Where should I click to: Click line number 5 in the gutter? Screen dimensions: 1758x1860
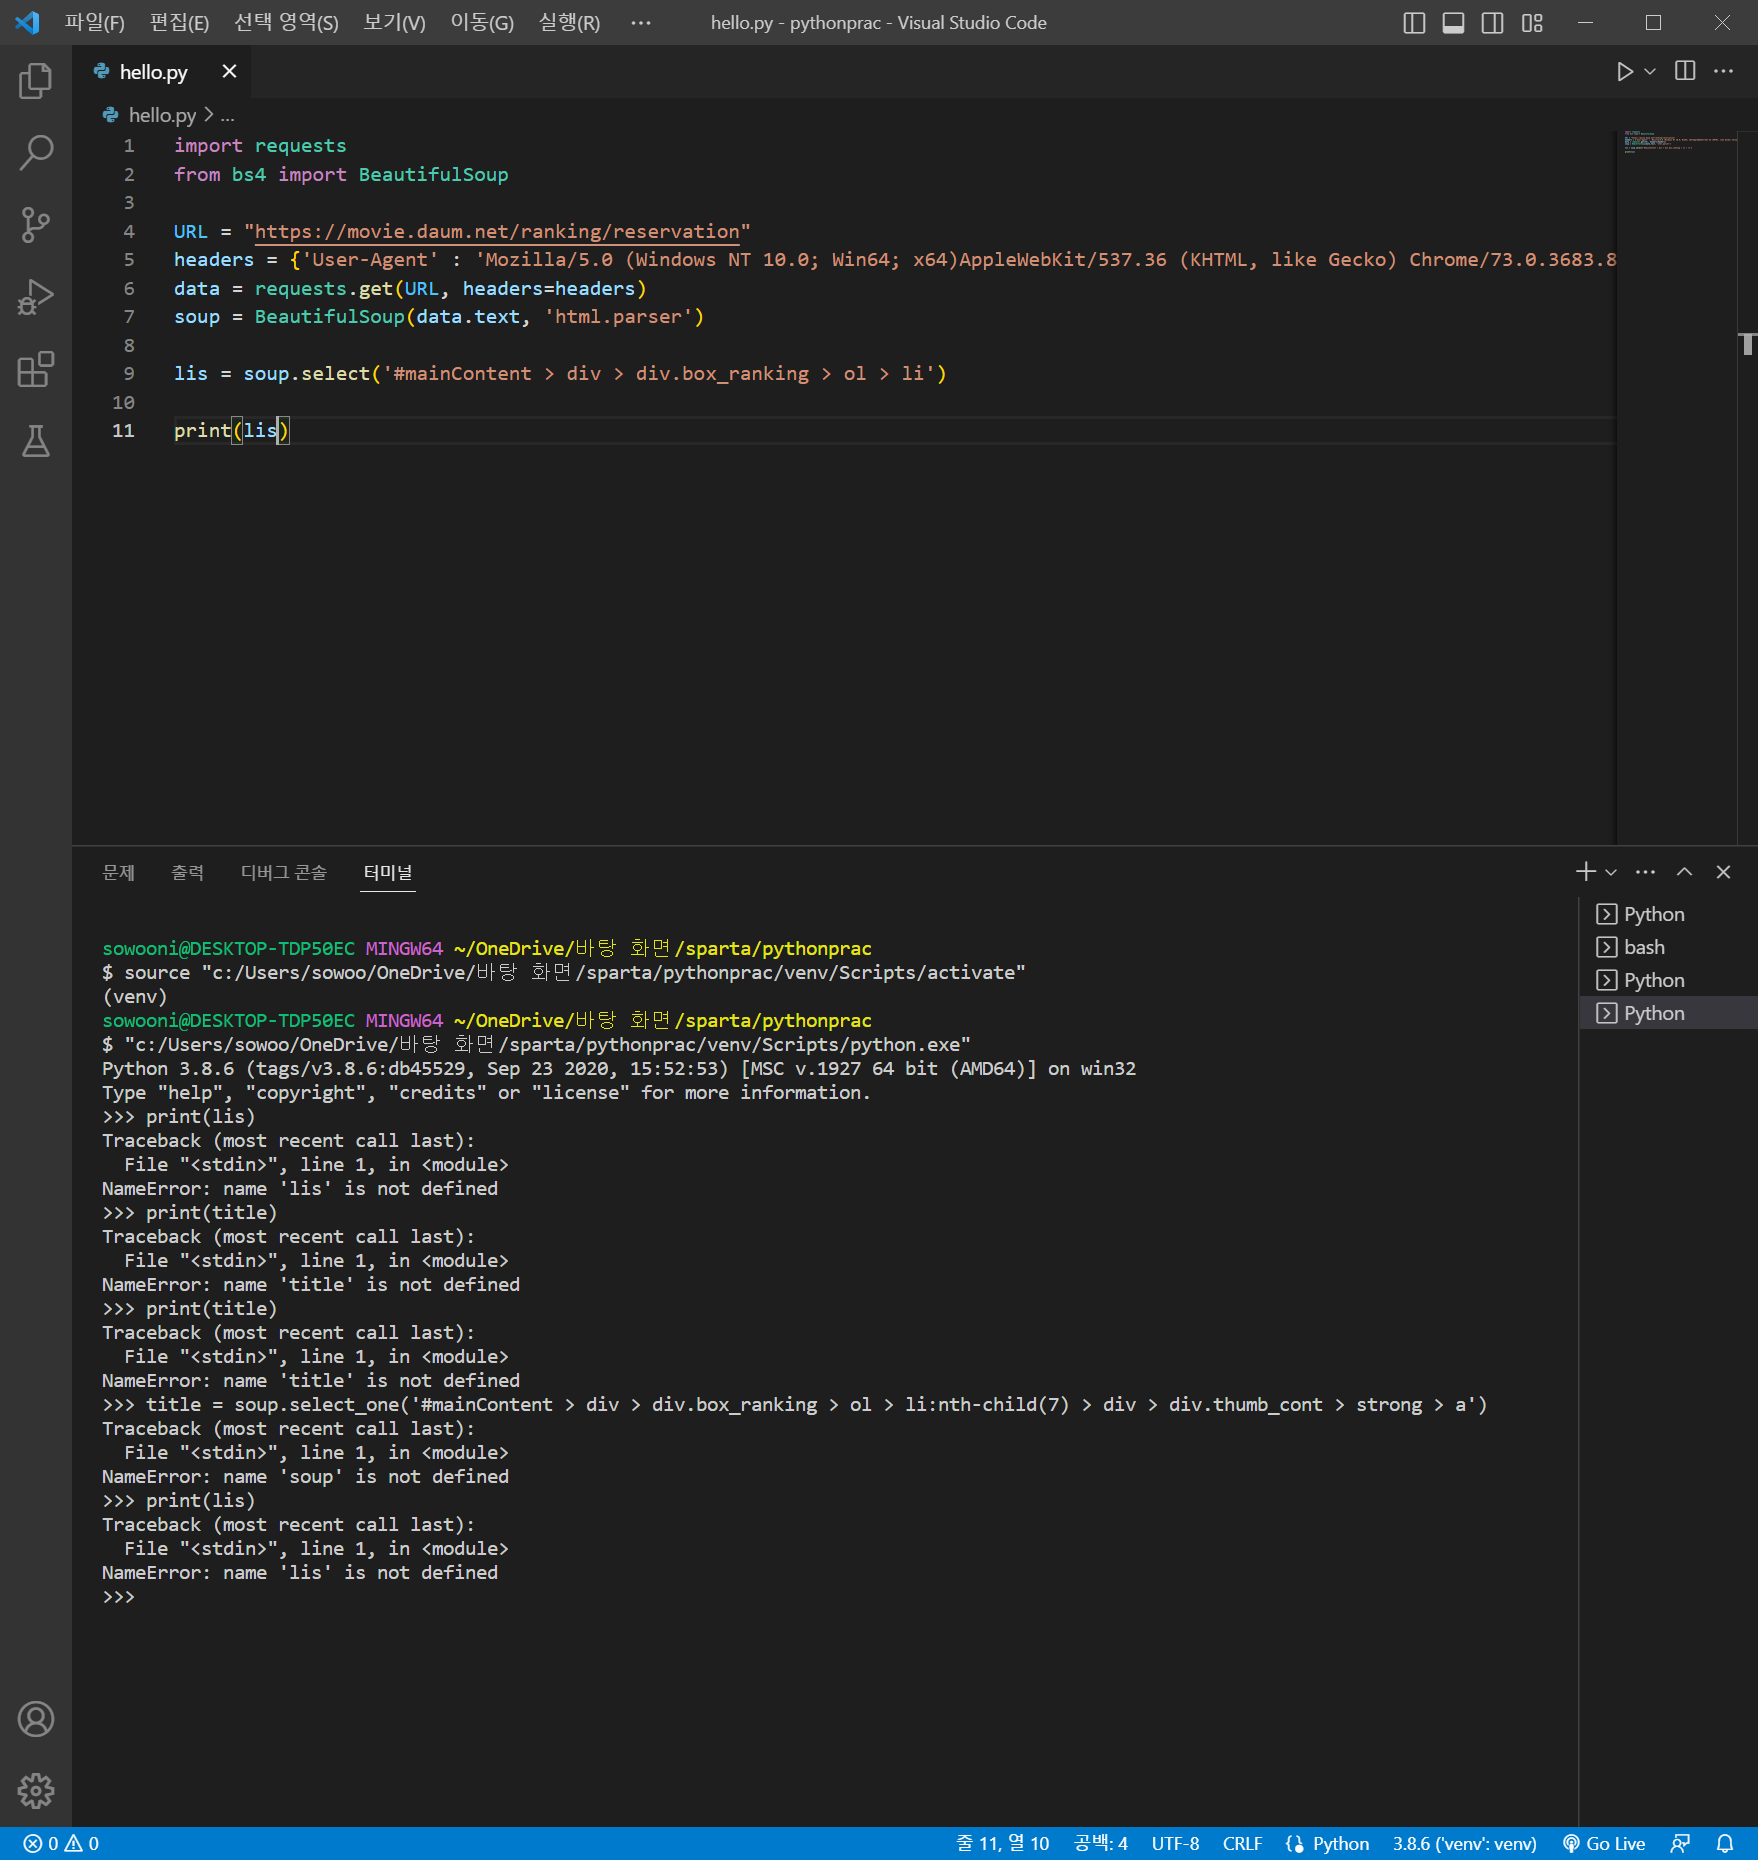point(128,259)
